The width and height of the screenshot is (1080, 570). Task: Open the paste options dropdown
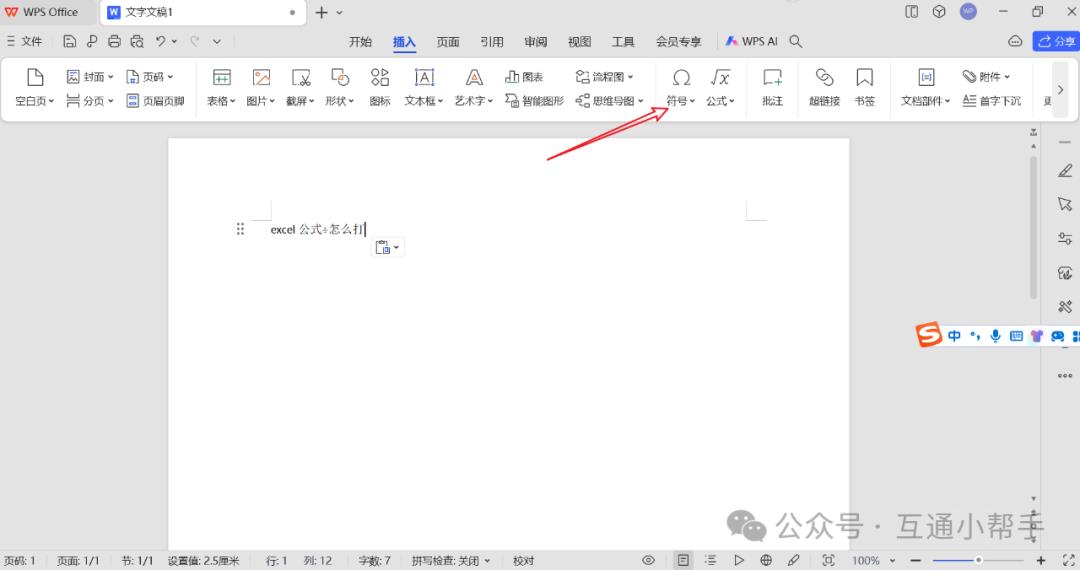[x=388, y=248]
